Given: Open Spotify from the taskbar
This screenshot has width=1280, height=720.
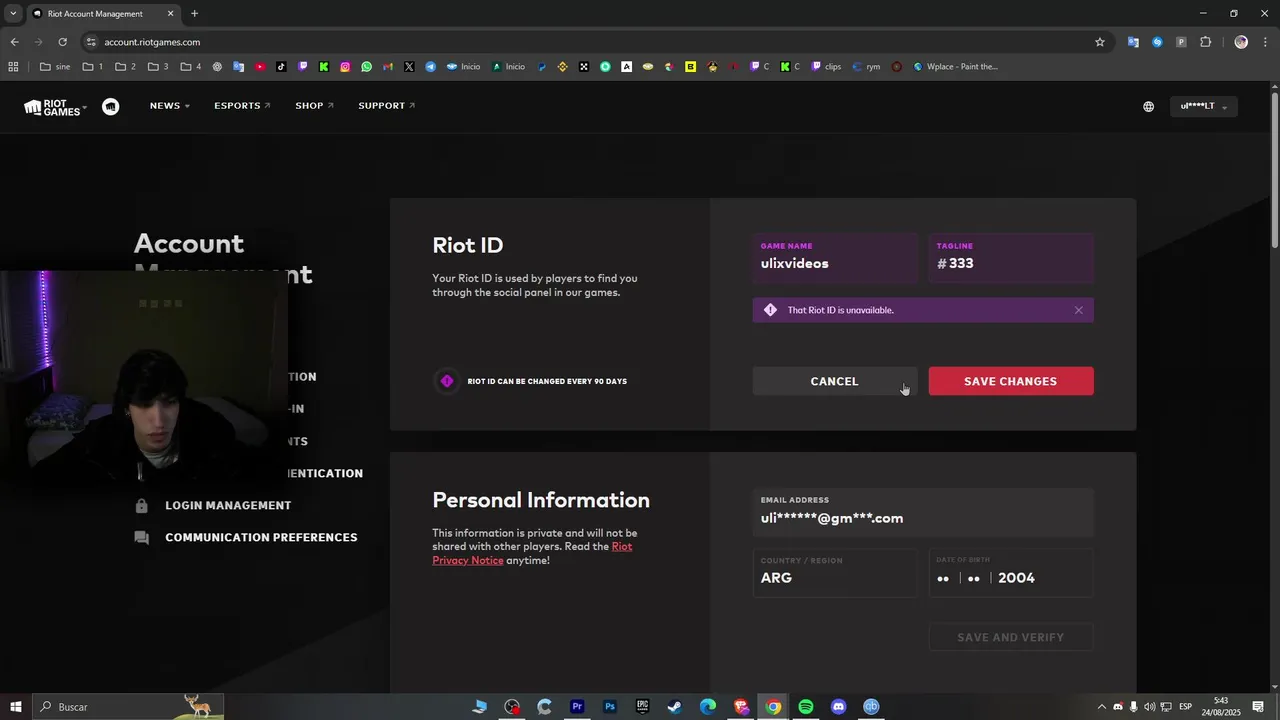Looking at the screenshot, I should [806, 707].
